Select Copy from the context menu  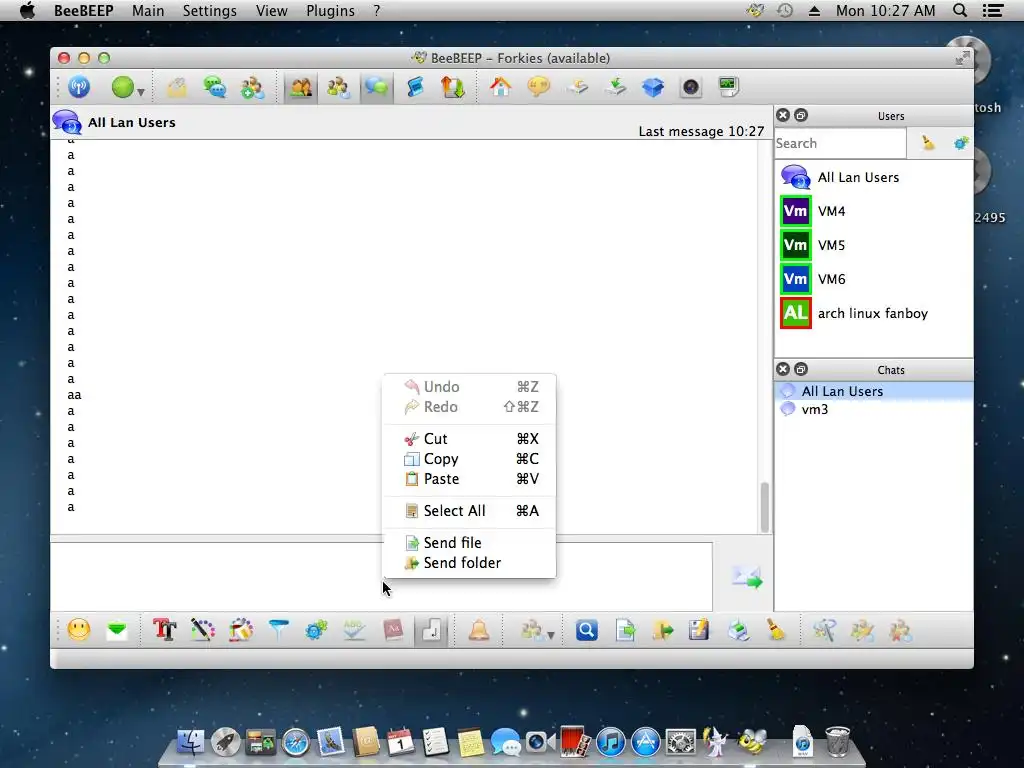(x=470, y=459)
